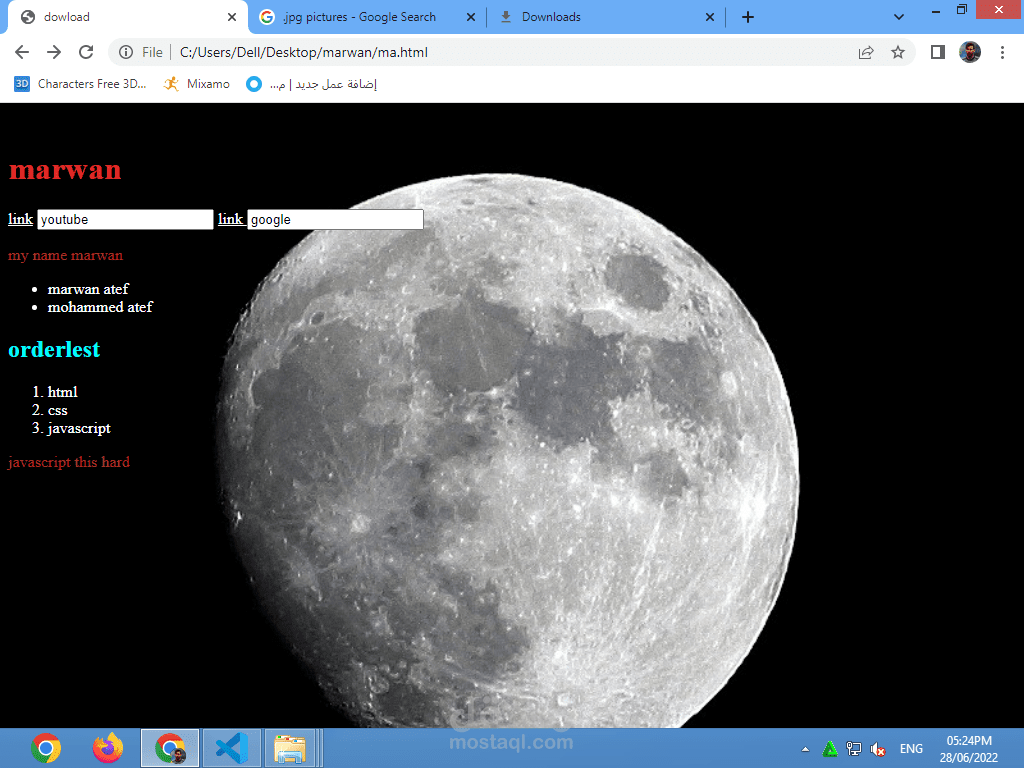
Task: Switch to the dowload tab
Action: (128, 17)
